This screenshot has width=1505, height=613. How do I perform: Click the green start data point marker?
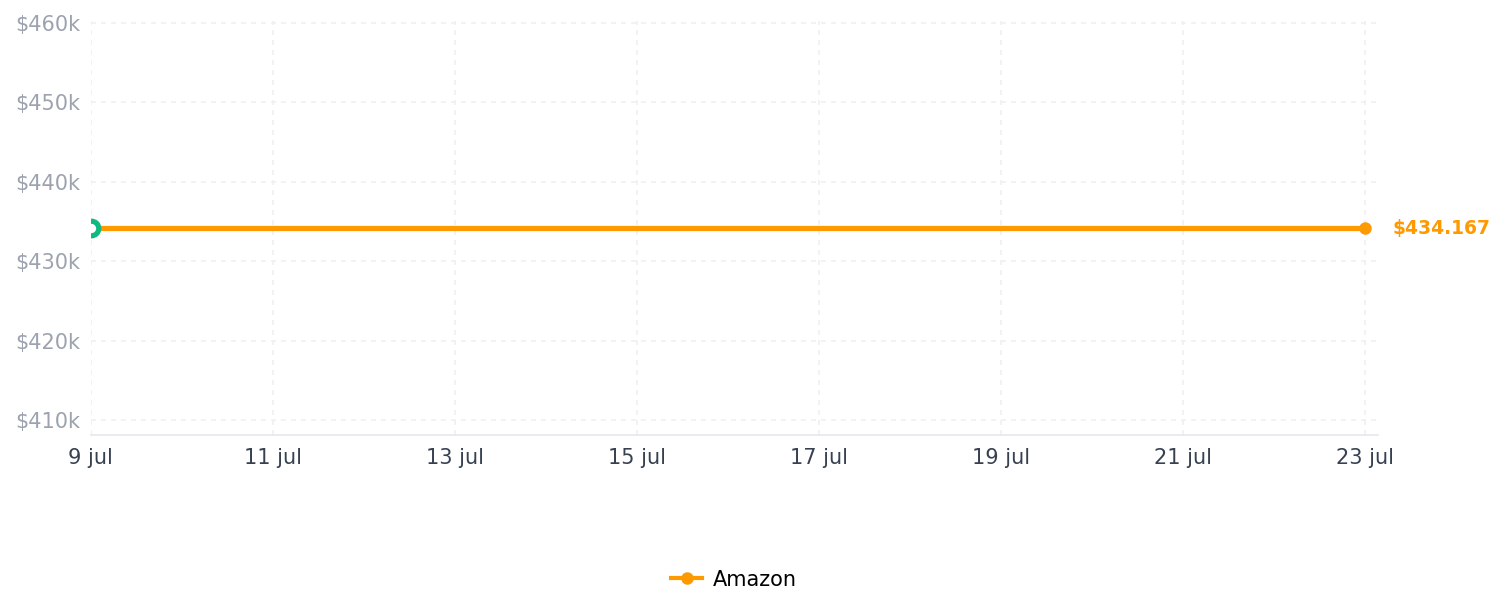click(91, 228)
